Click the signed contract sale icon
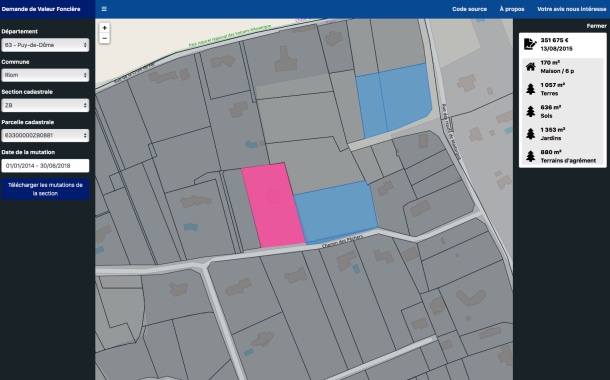Image resolution: width=610 pixels, height=380 pixels. coord(530,44)
